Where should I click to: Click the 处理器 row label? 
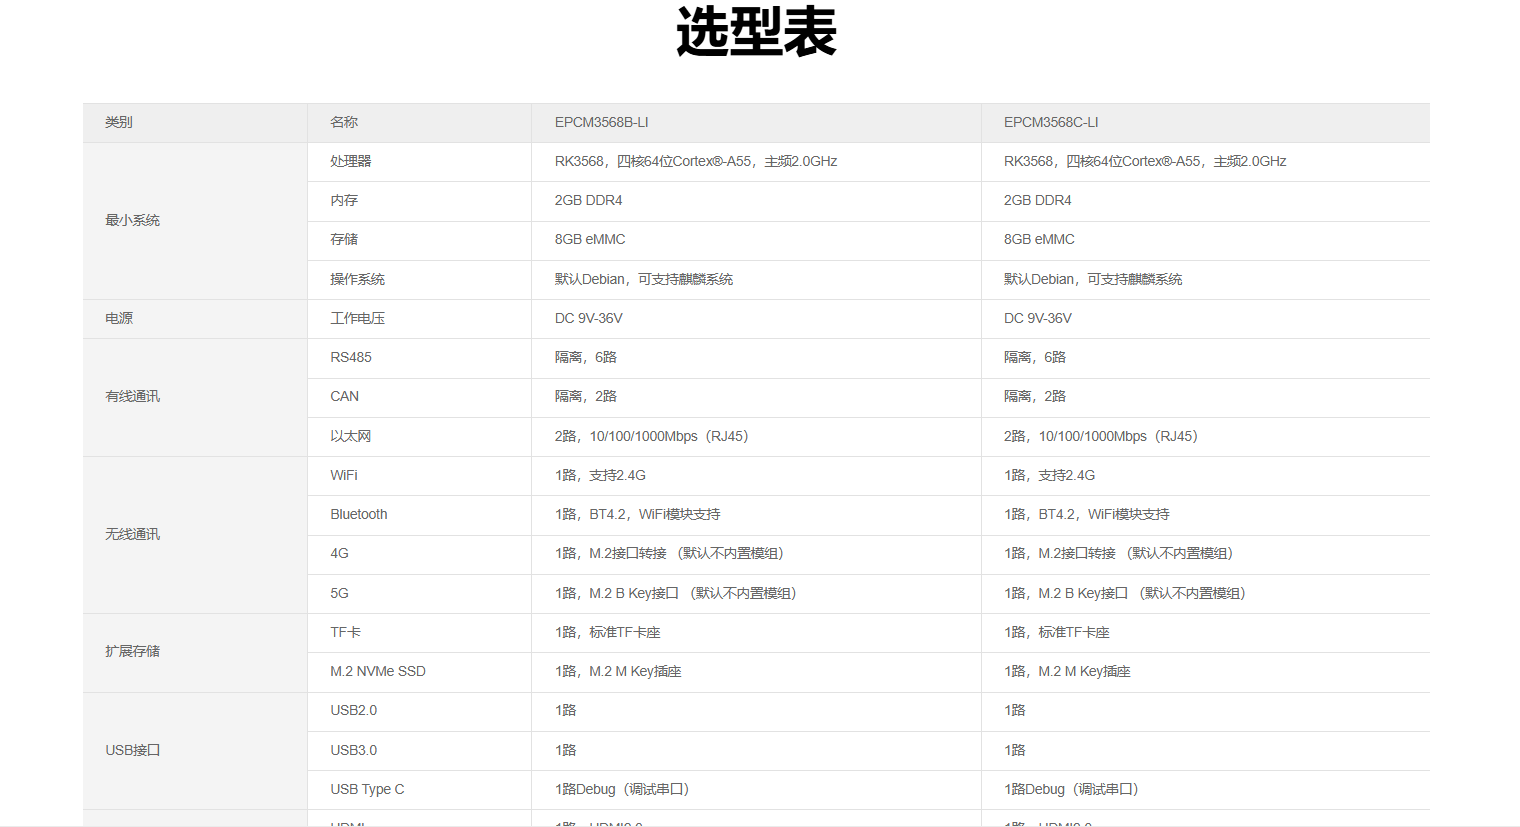point(351,161)
